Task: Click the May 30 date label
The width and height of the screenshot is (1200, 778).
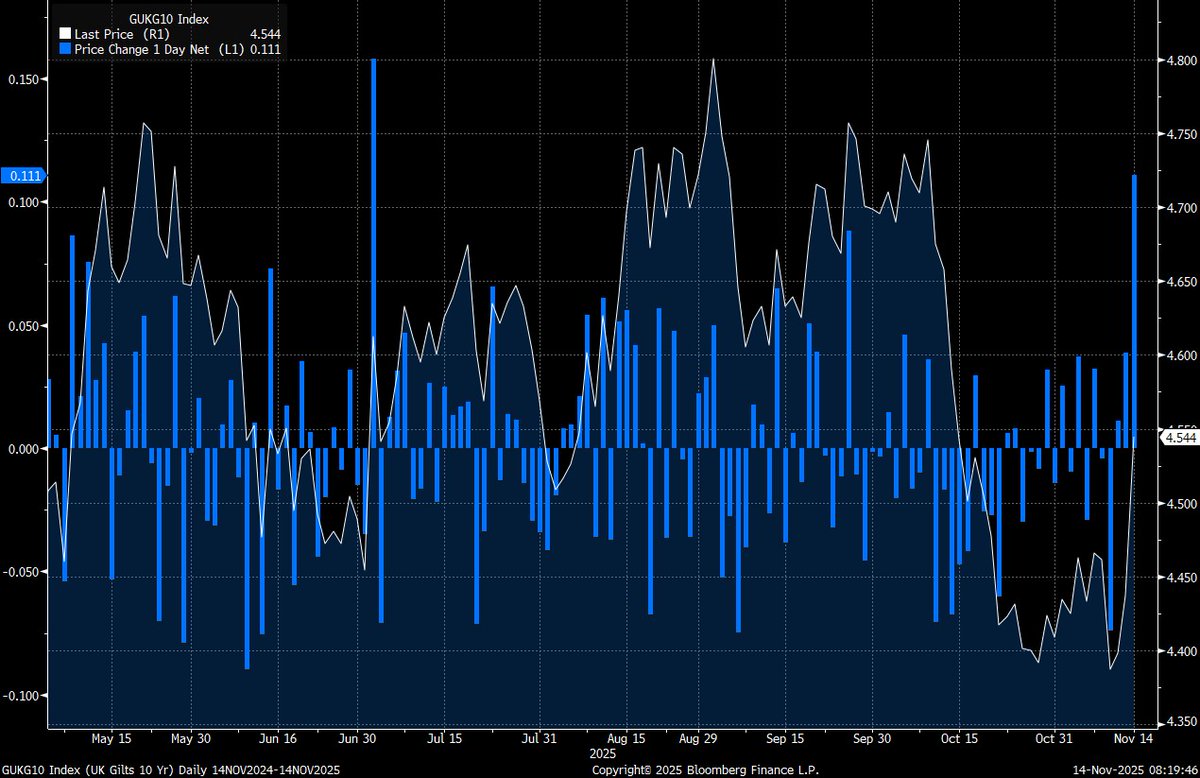Action: click(x=189, y=739)
